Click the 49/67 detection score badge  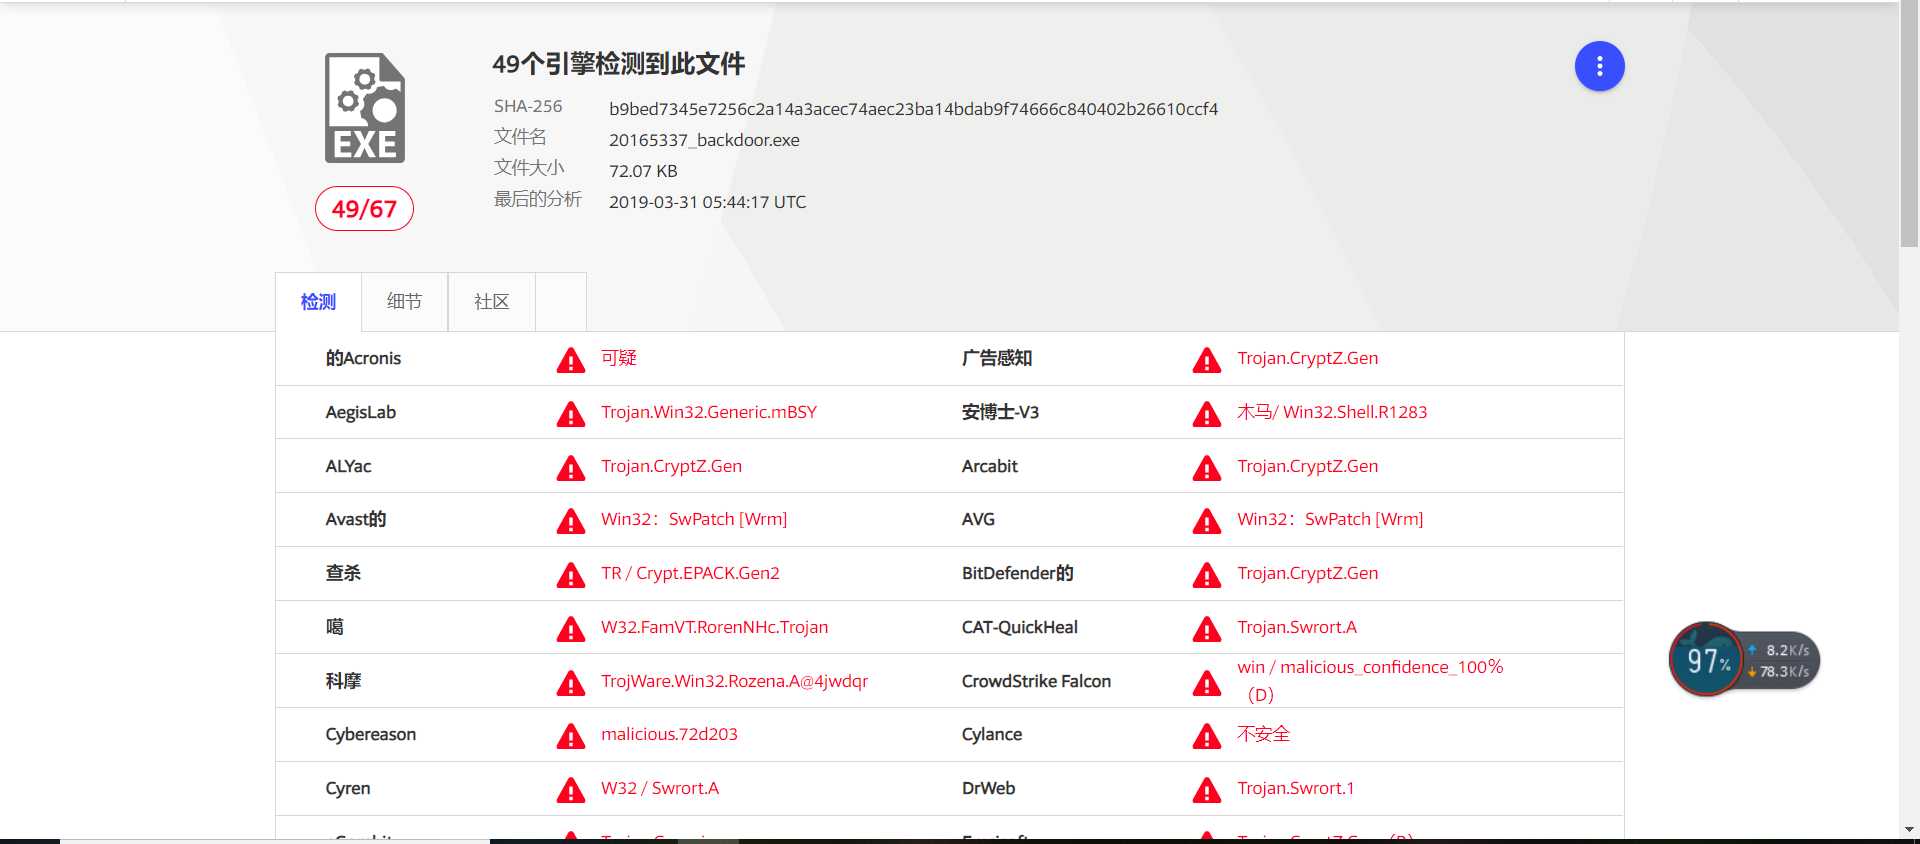(x=364, y=208)
